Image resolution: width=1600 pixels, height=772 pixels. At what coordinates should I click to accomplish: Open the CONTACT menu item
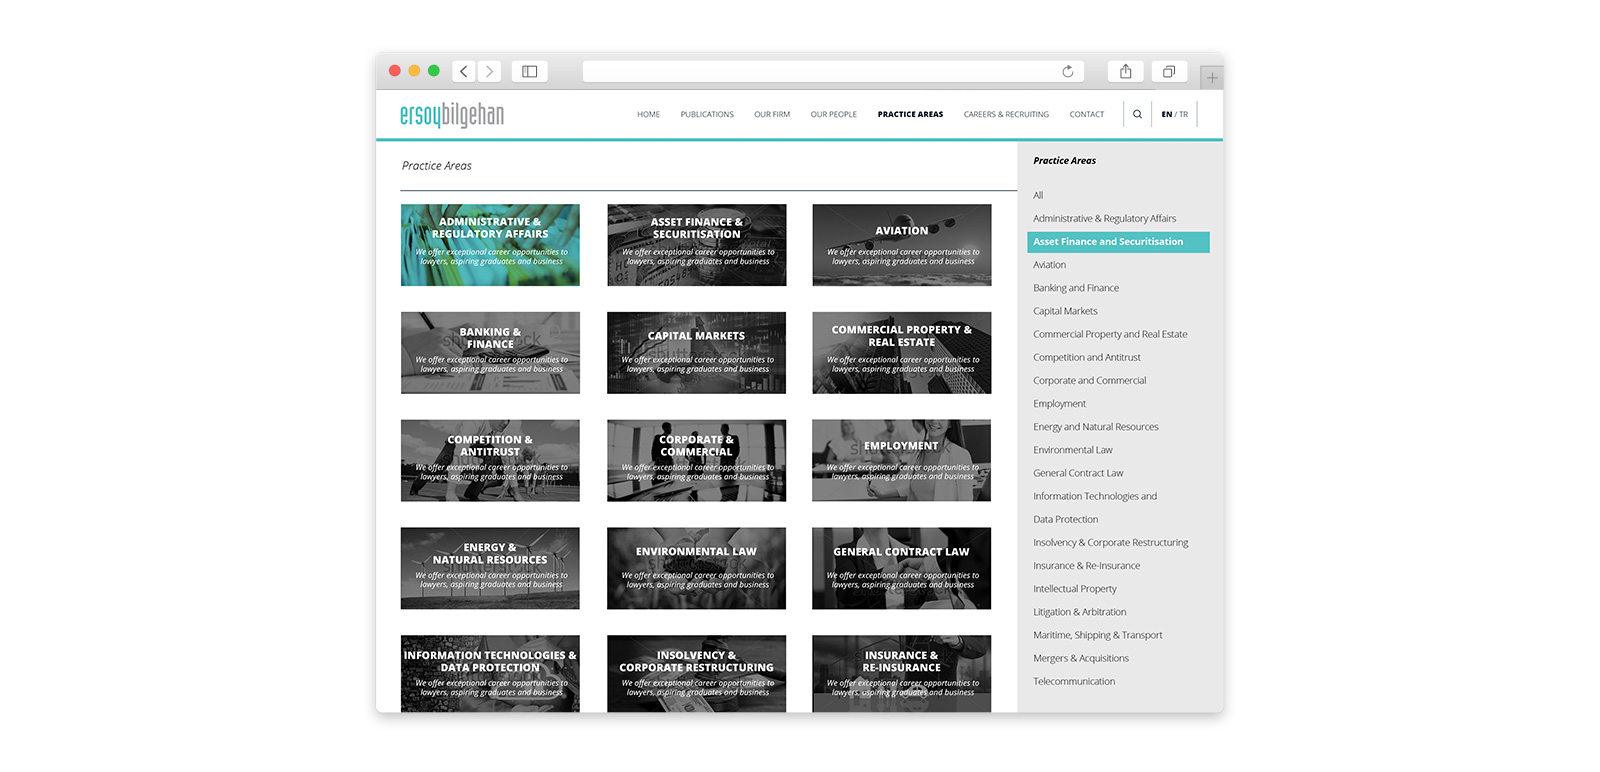click(x=1087, y=114)
